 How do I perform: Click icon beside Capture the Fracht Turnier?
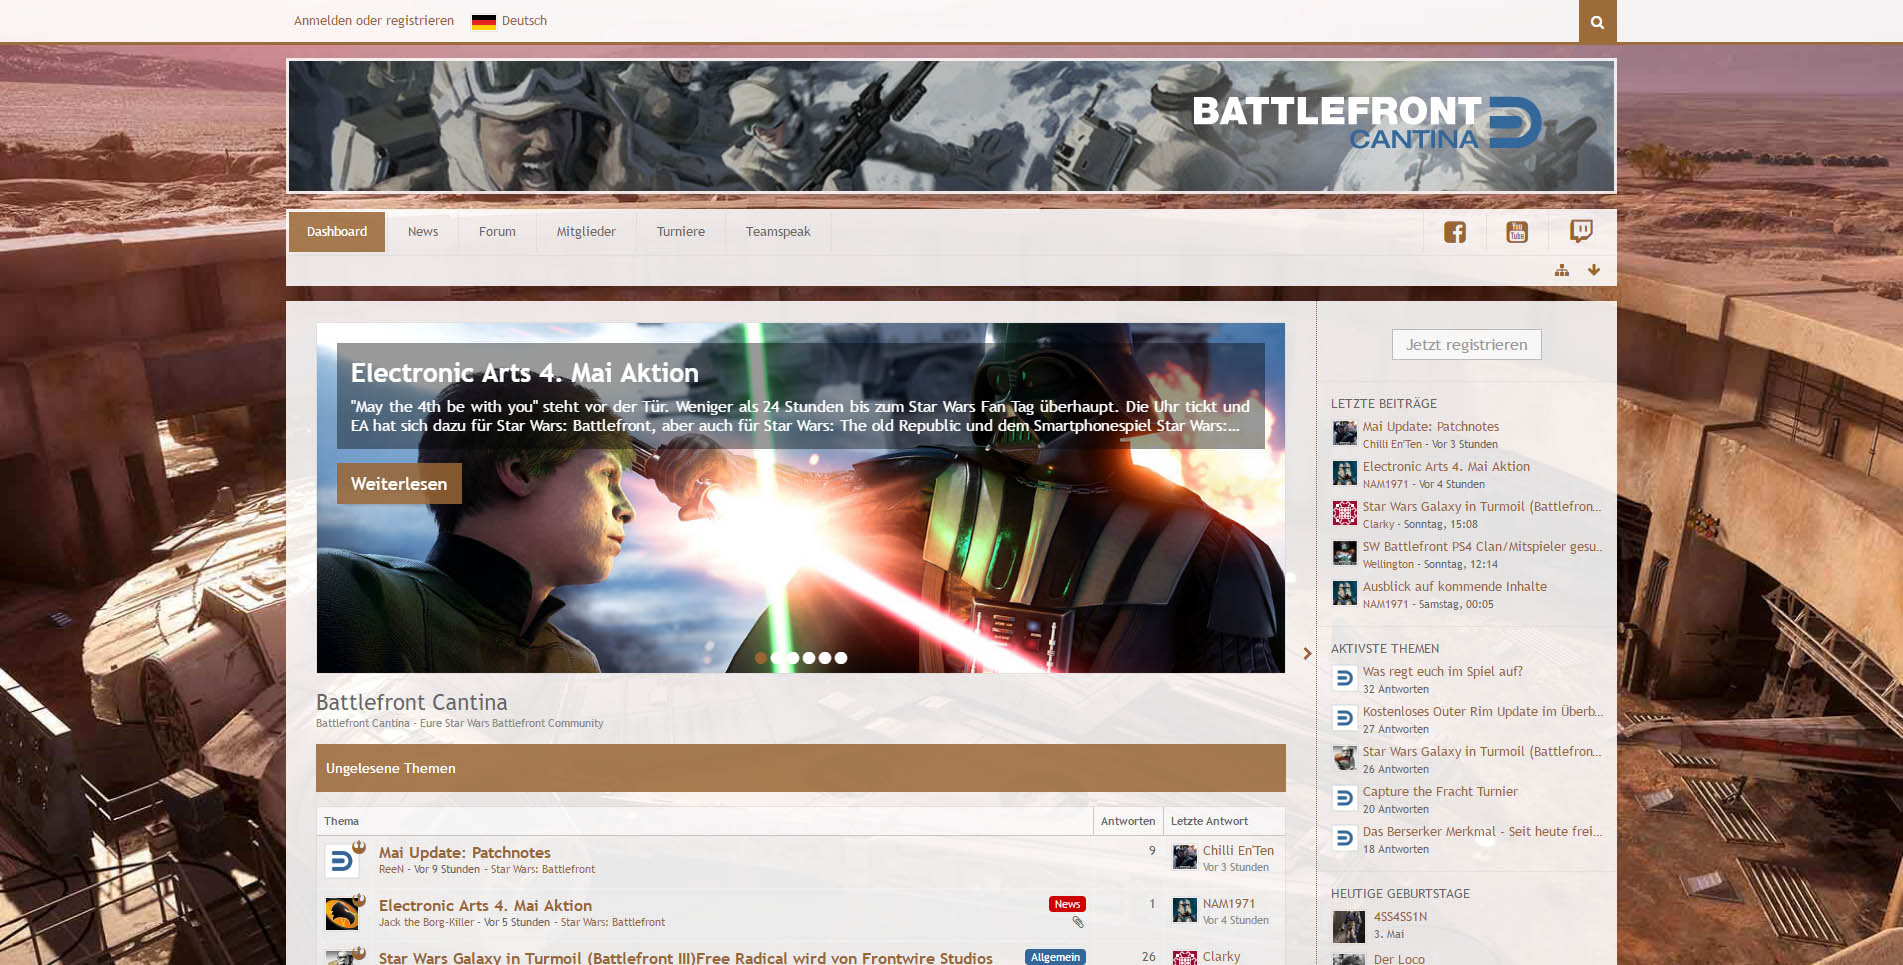(1345, 798)
